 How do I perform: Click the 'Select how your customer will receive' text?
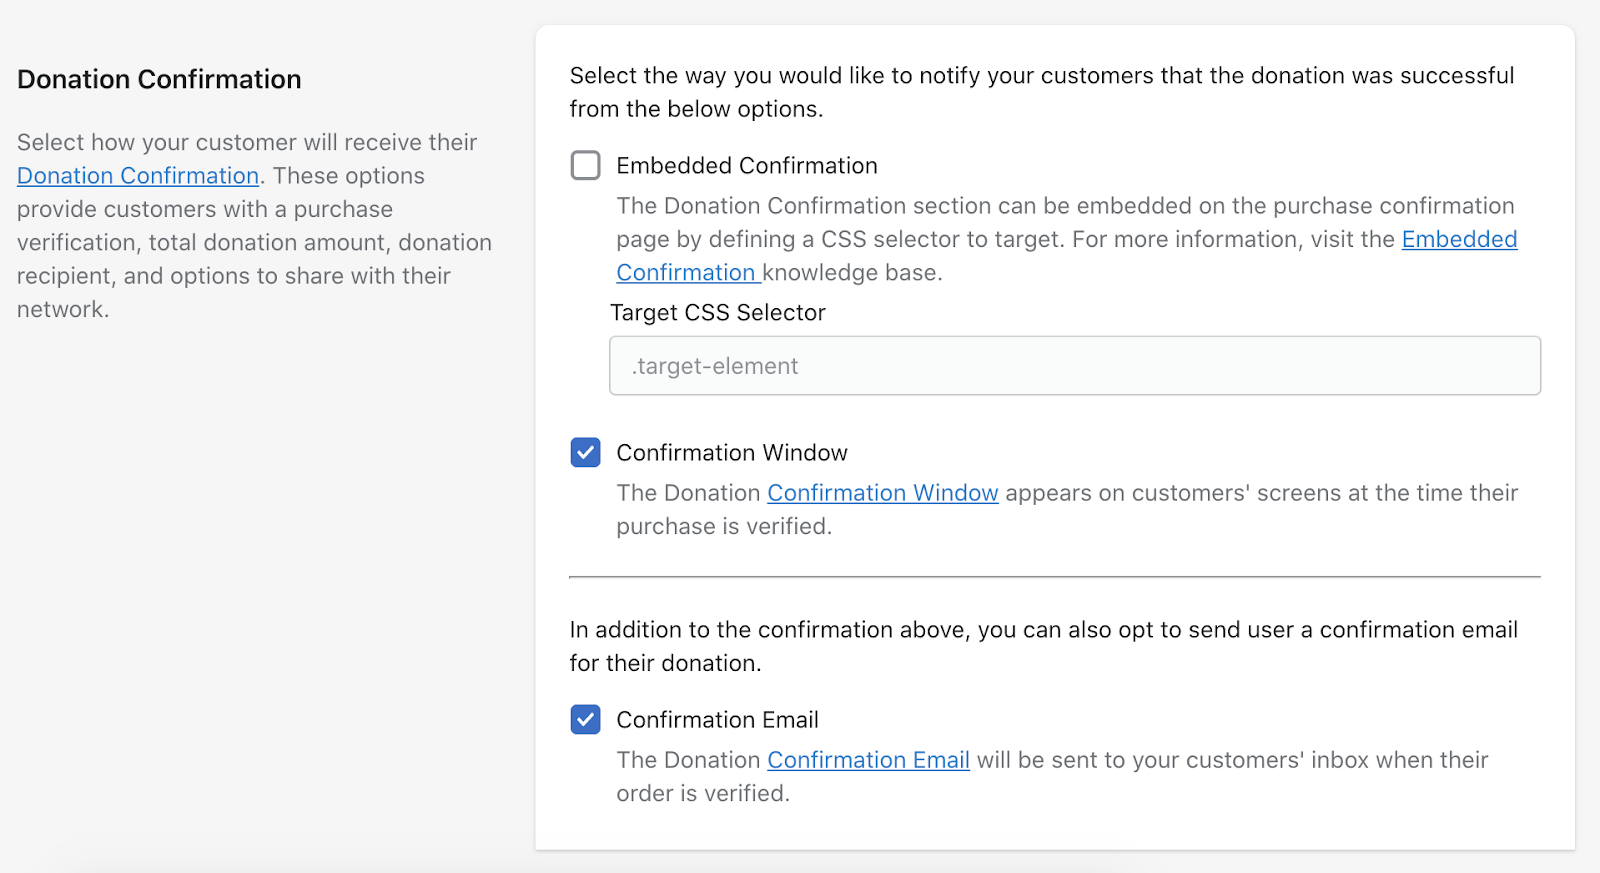pyautogui.click(x=247, y=142)
